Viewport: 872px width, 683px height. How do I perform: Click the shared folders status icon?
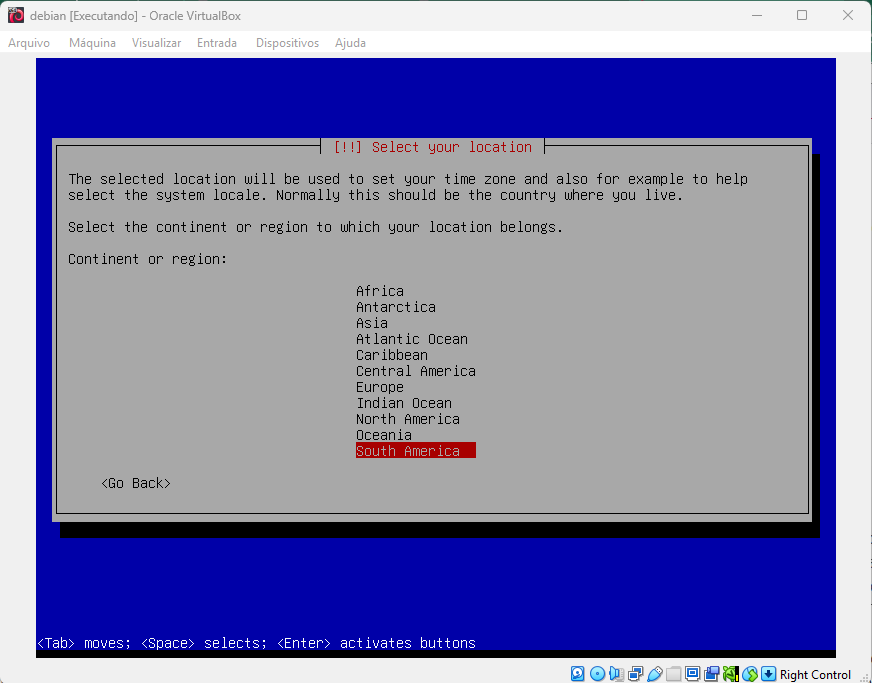pyautogui.click(x=673, y=674)
